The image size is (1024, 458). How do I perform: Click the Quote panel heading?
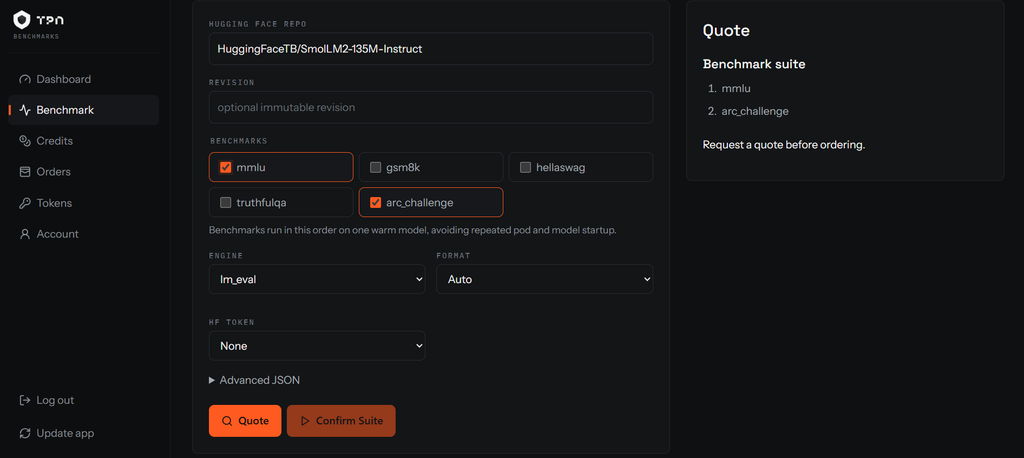pyautogui.click(x=726, y=30)
